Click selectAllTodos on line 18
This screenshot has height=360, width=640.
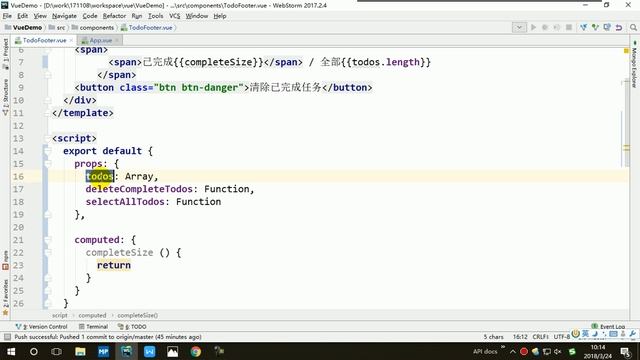tap(125, 202)
